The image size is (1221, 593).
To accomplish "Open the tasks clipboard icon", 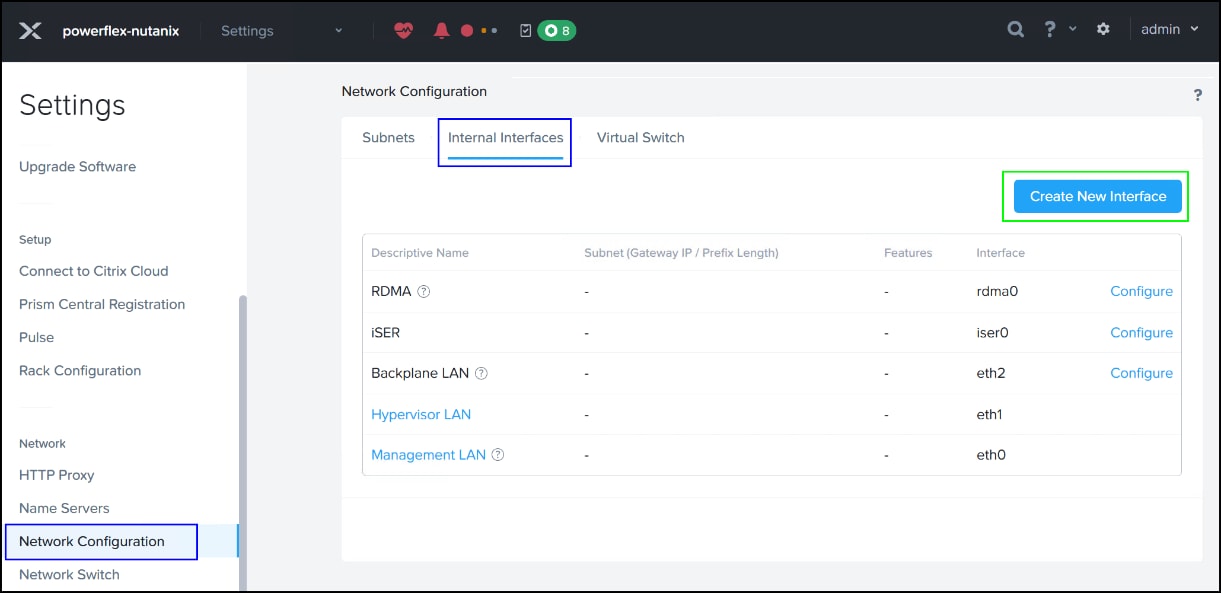I will [x=526, y=30].
